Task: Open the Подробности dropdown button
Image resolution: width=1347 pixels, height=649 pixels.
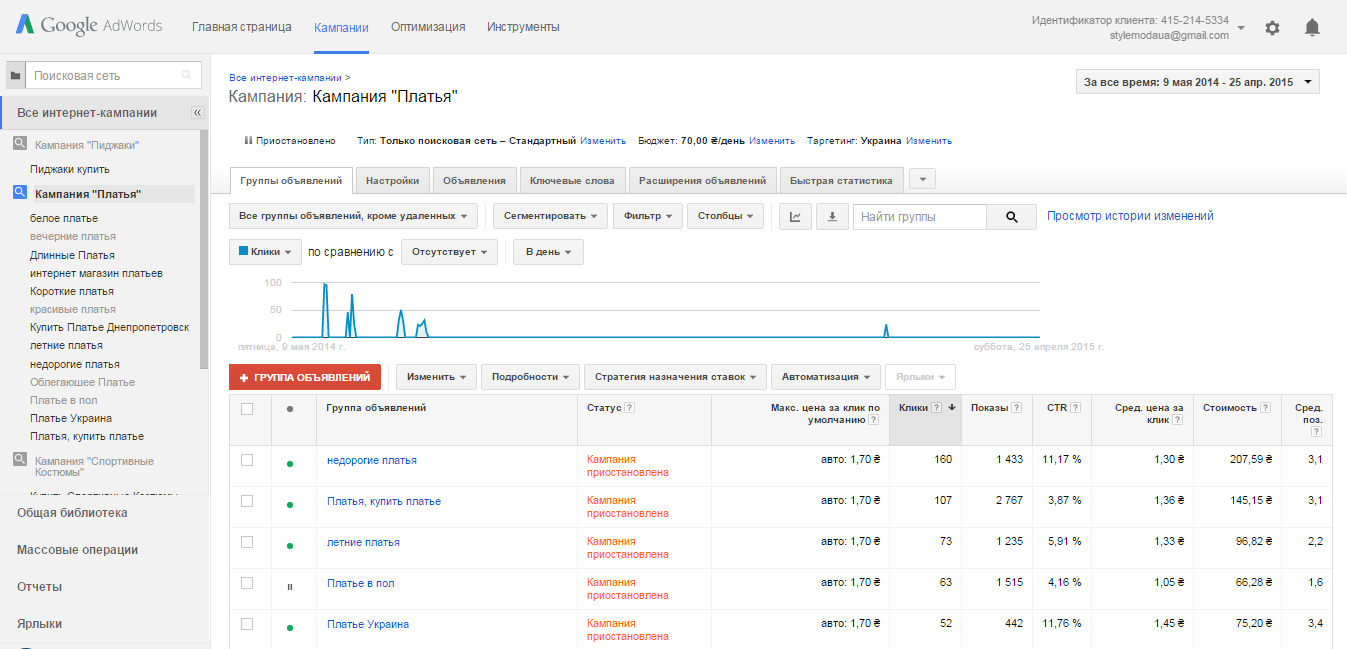Action: [530, 377]
